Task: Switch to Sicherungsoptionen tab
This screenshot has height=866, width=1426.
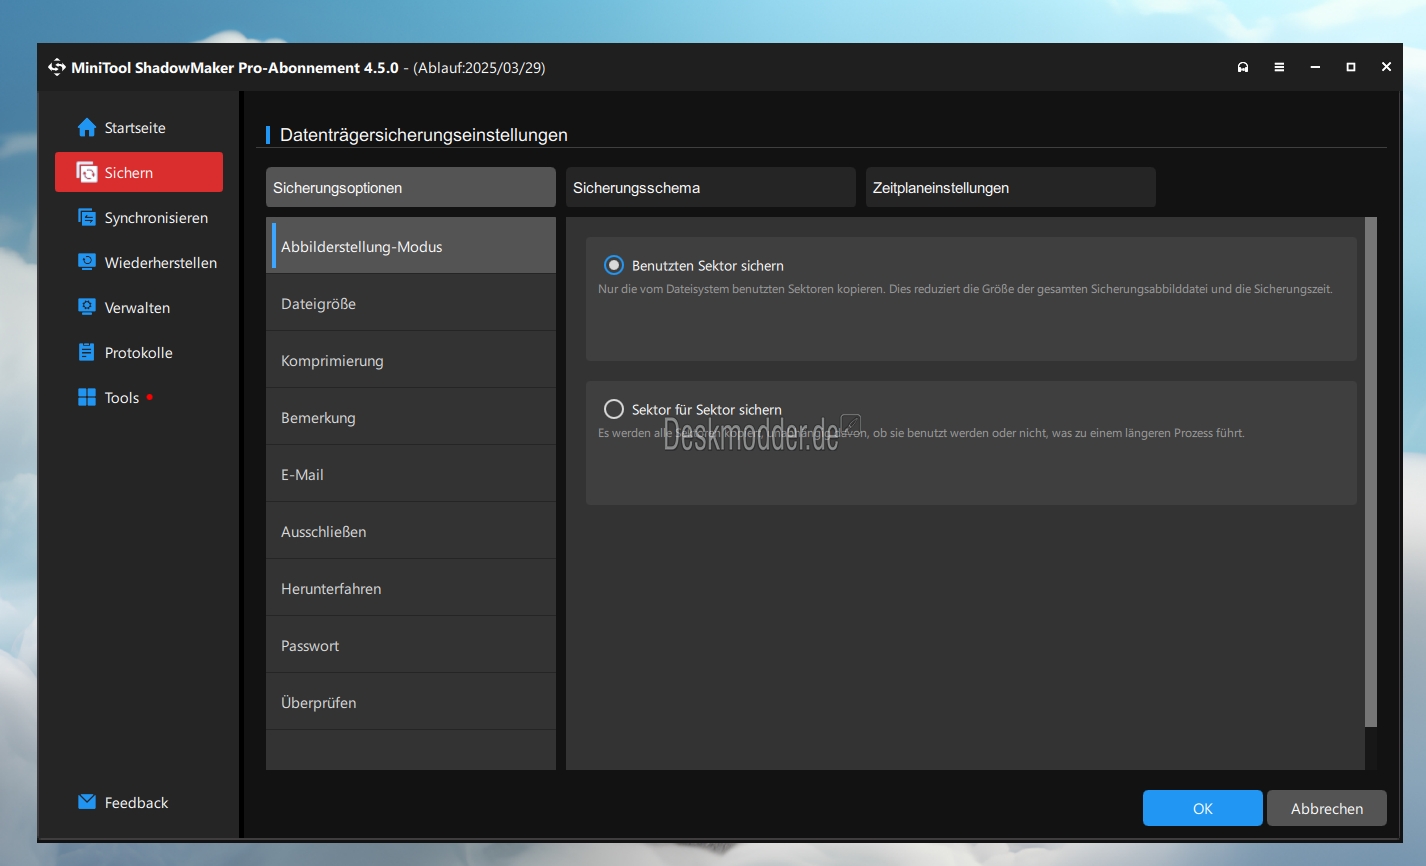Action: (x=411, y=187)
